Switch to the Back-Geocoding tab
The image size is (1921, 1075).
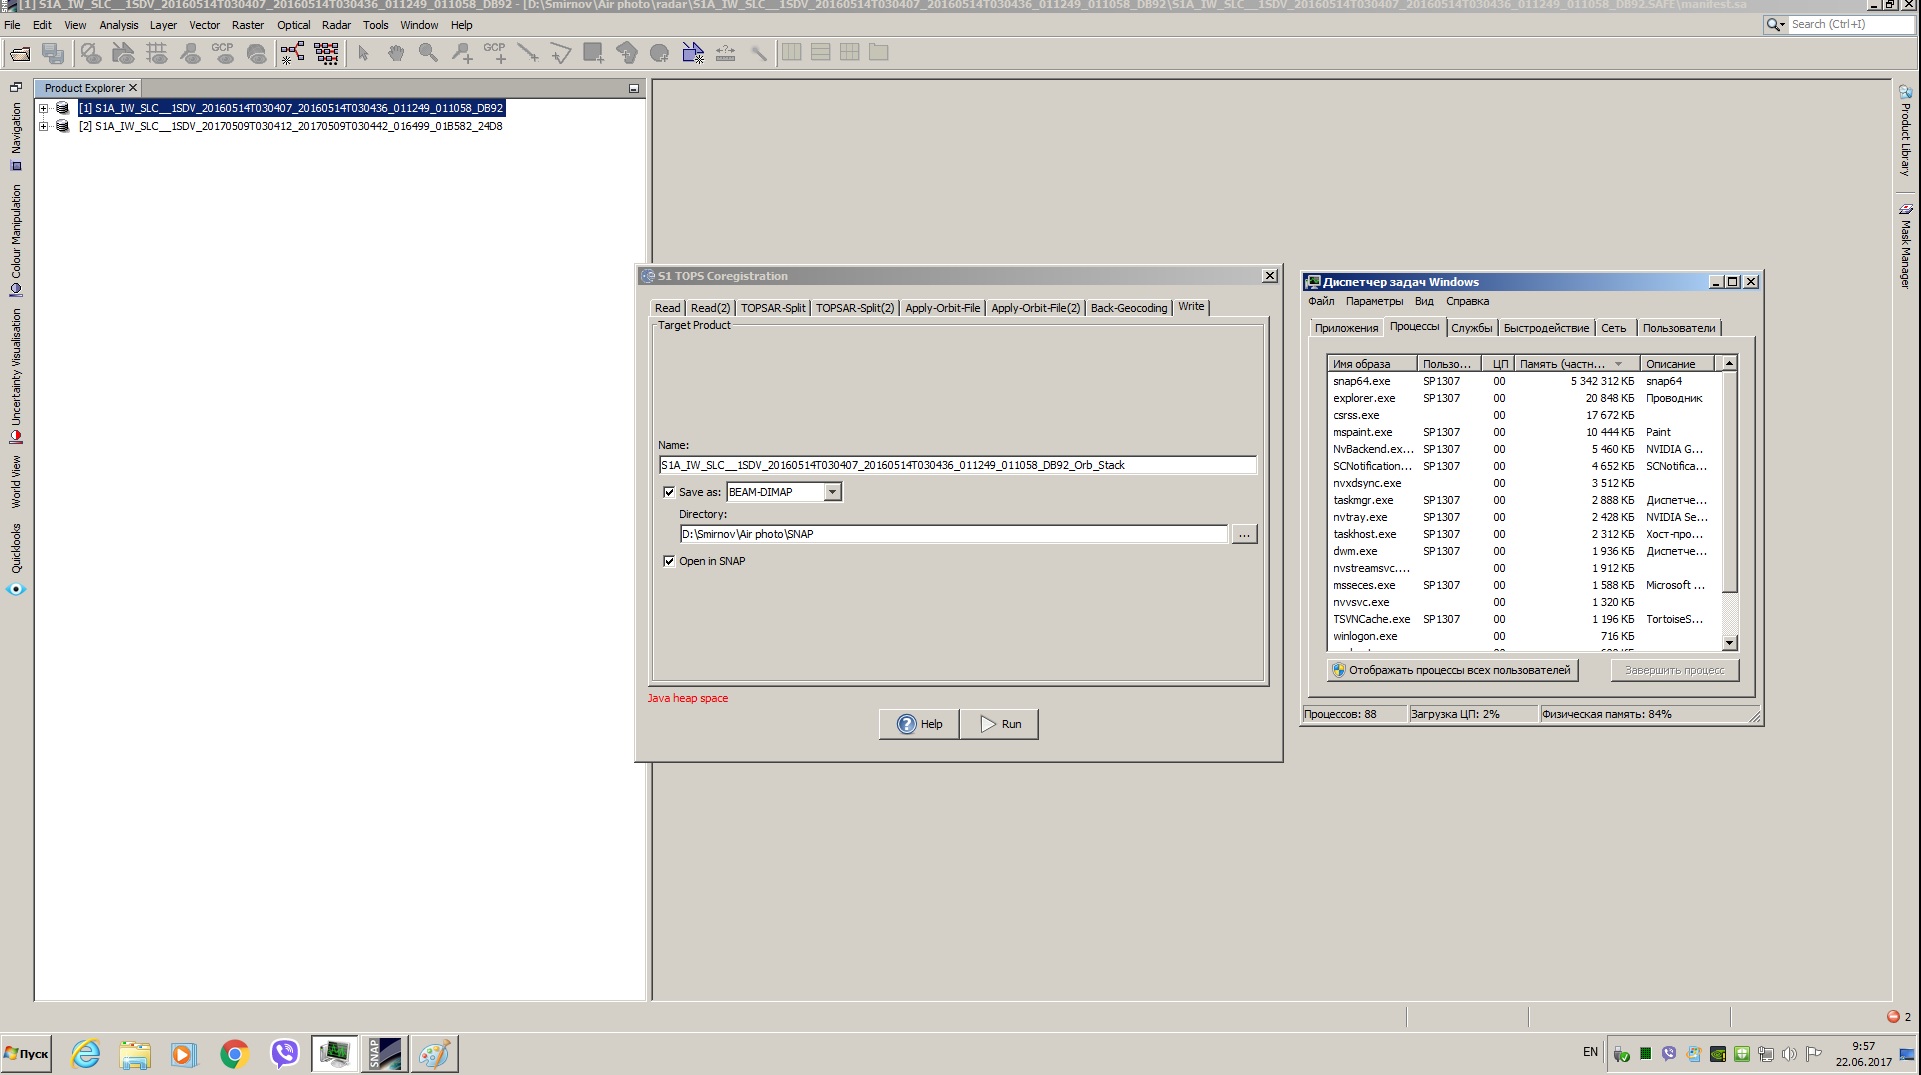[1128, 308]
